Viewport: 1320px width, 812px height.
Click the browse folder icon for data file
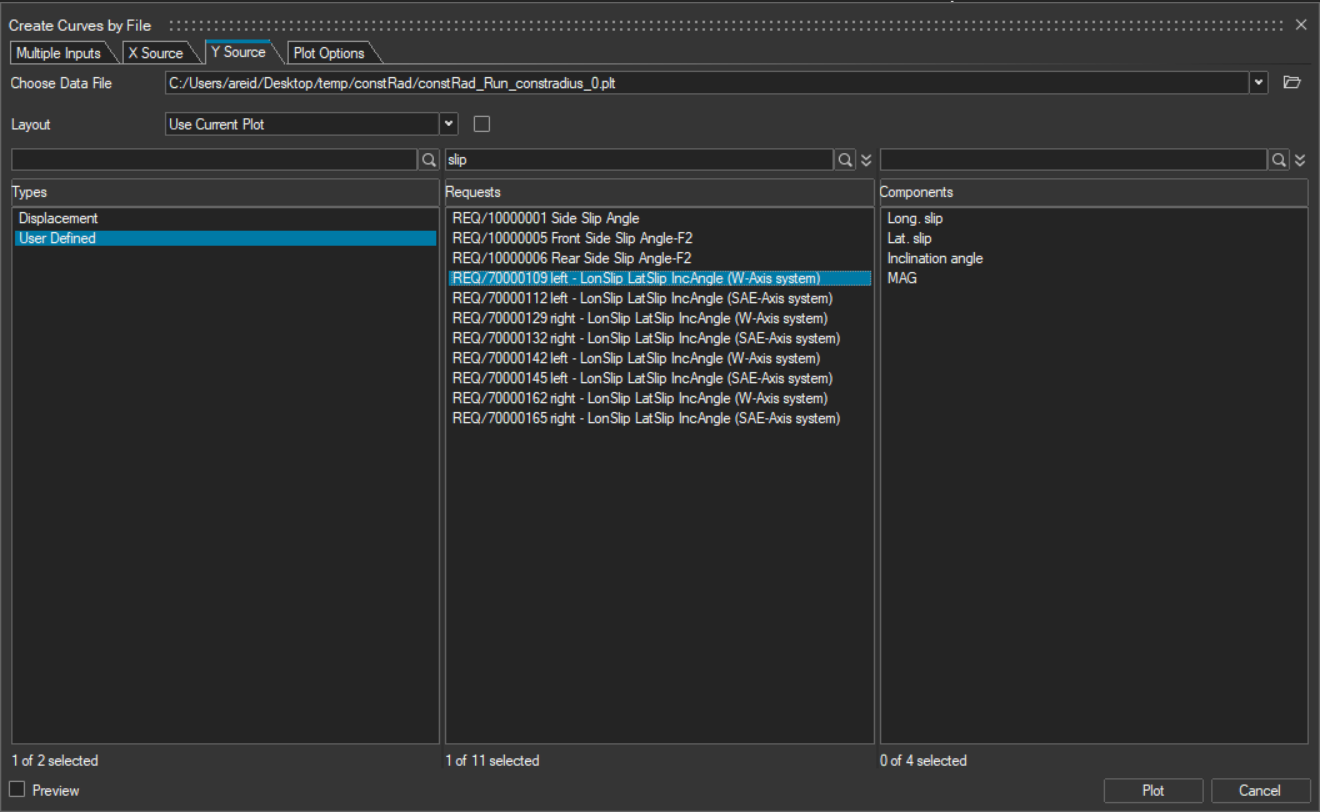(x=1291, y=82)
